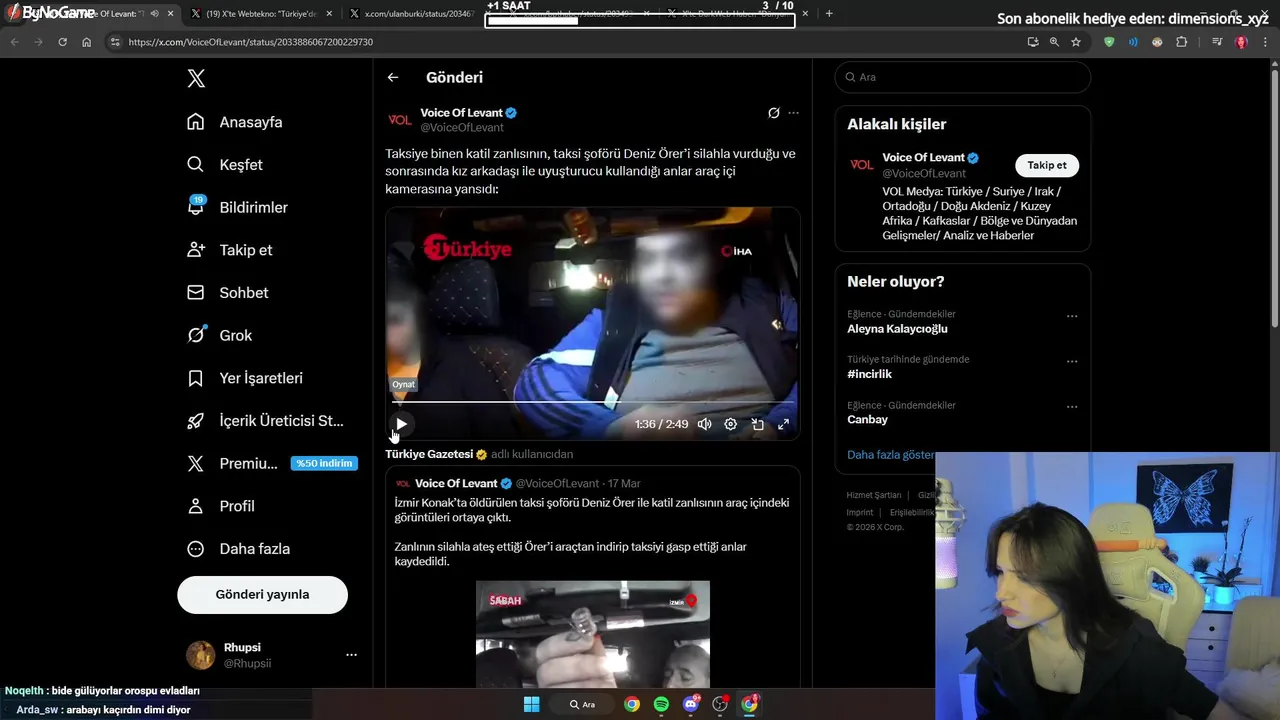Open more options for Canbay trend
Viewport: 1280px width, 720px height.
point(1072,407)
